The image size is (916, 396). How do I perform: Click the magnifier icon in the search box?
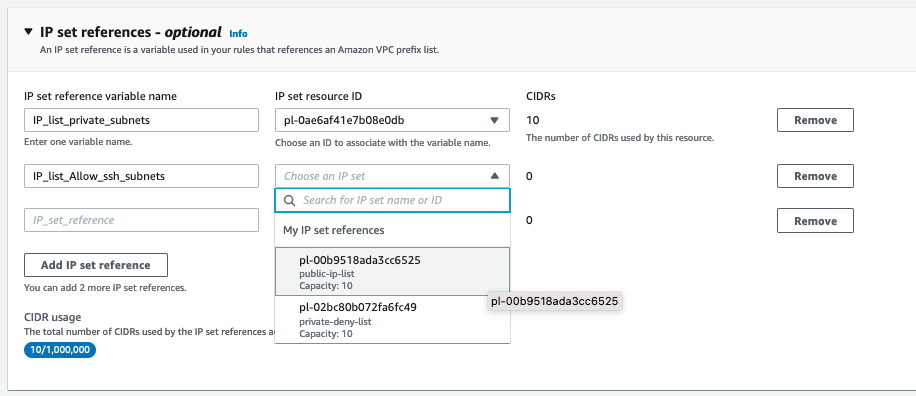(290, 200)
